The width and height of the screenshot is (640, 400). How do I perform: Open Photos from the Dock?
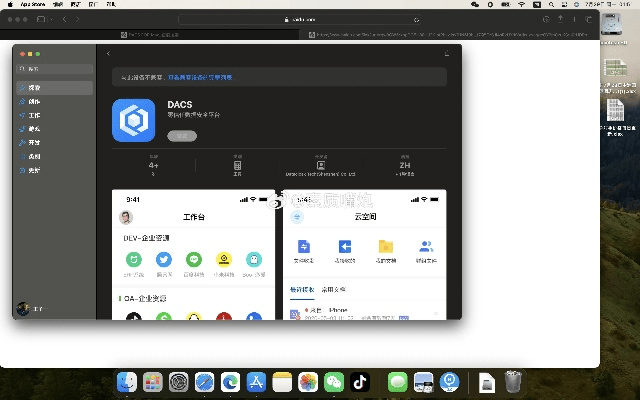tap(308, 382)
